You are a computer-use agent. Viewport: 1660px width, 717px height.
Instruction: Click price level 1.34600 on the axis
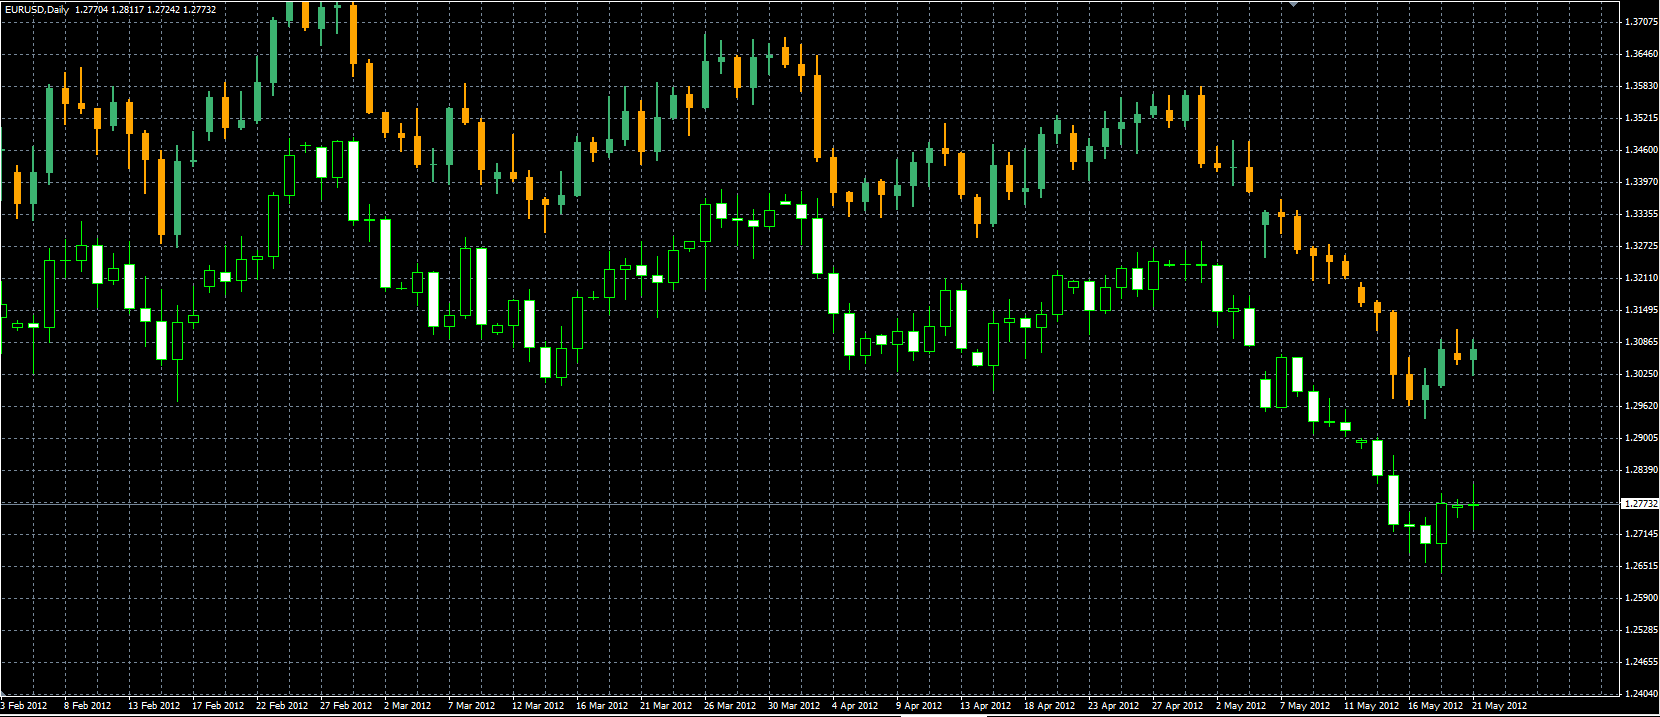[1642, 150]
